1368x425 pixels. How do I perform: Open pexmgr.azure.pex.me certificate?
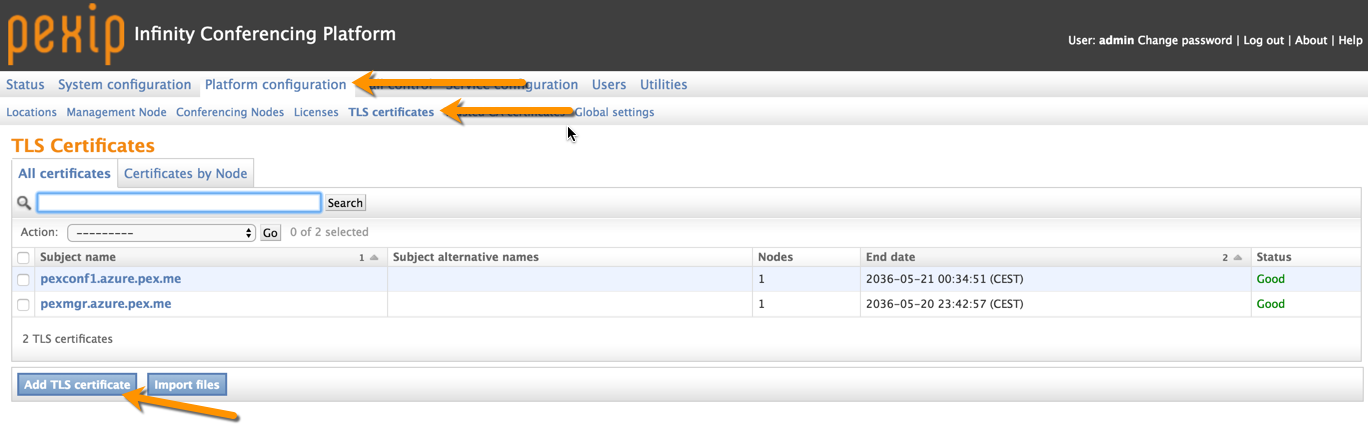pos(106,304)
